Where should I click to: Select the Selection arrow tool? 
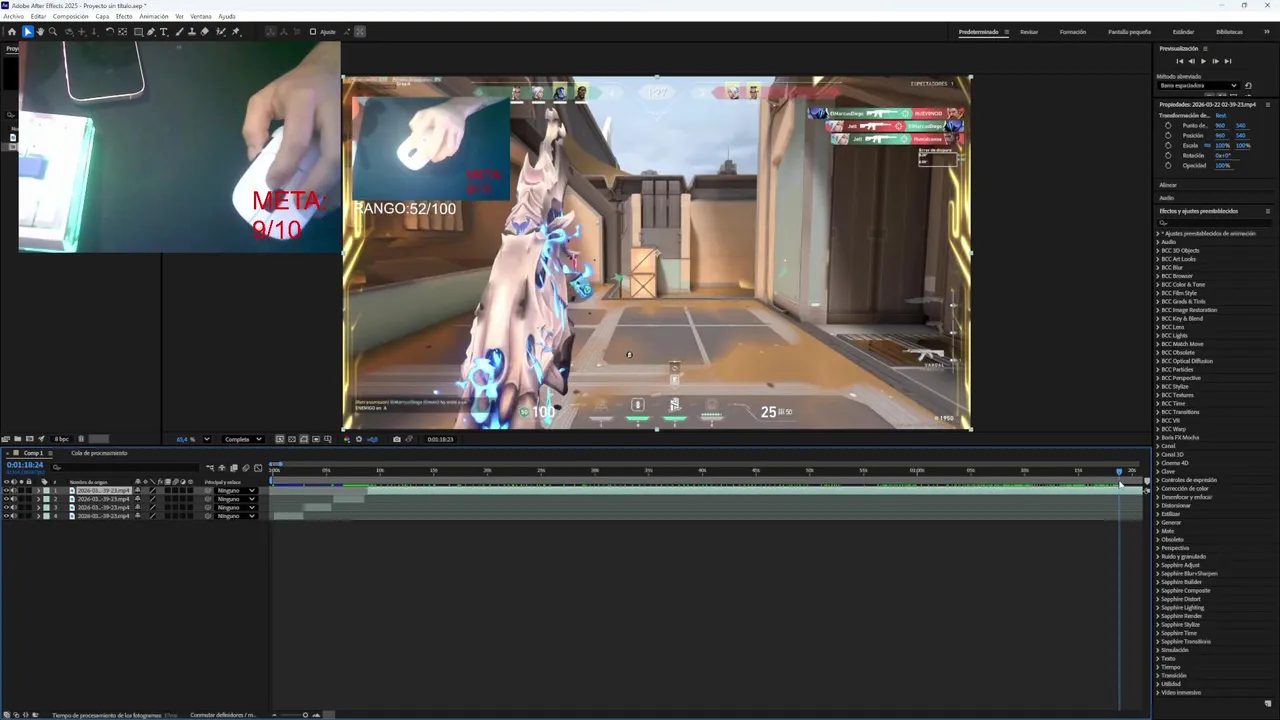pos(28,32)
